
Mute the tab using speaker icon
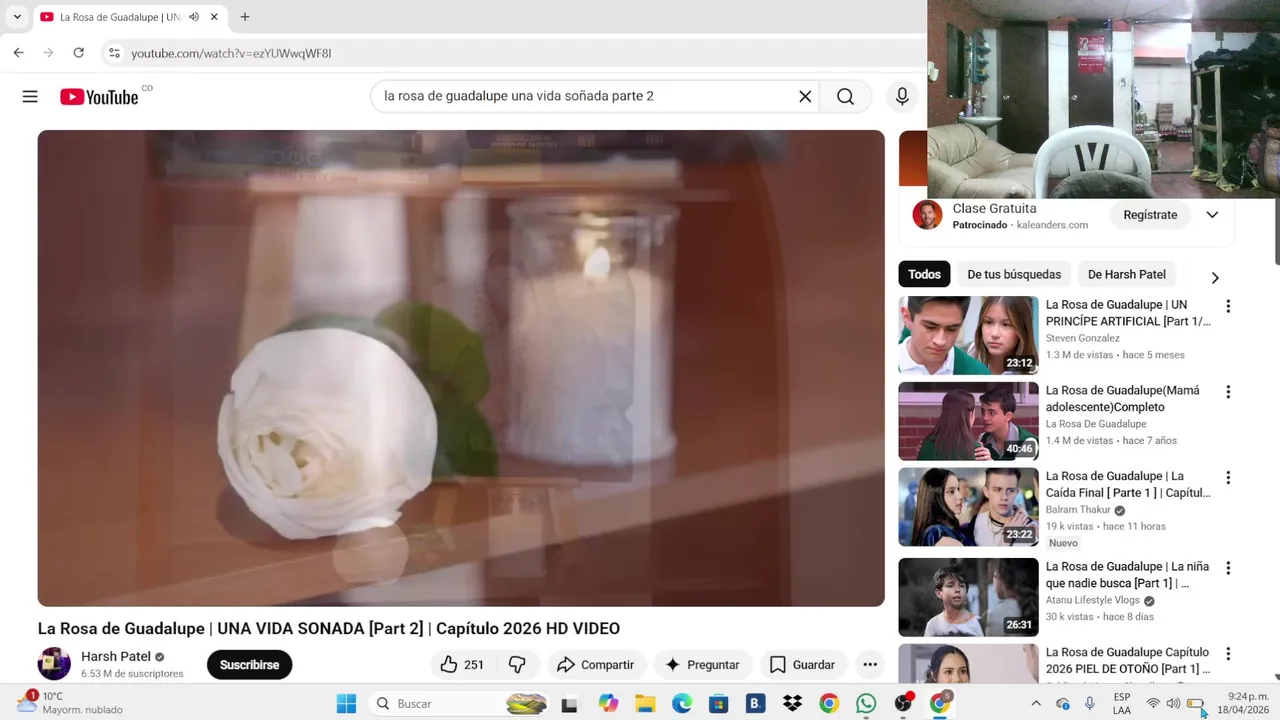point(194,17)
